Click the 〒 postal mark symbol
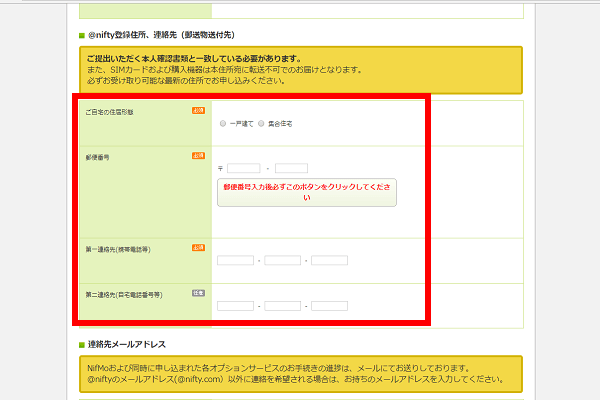Viewport: 600px width, 400px height. tap(220, 169)
